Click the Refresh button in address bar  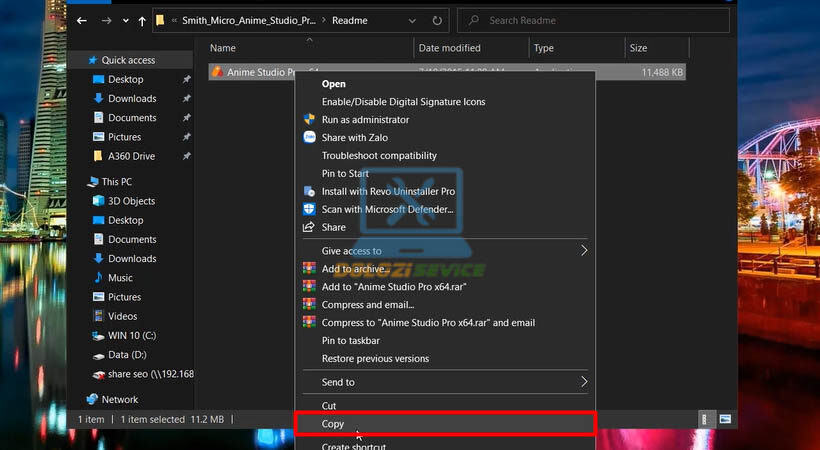437,20
